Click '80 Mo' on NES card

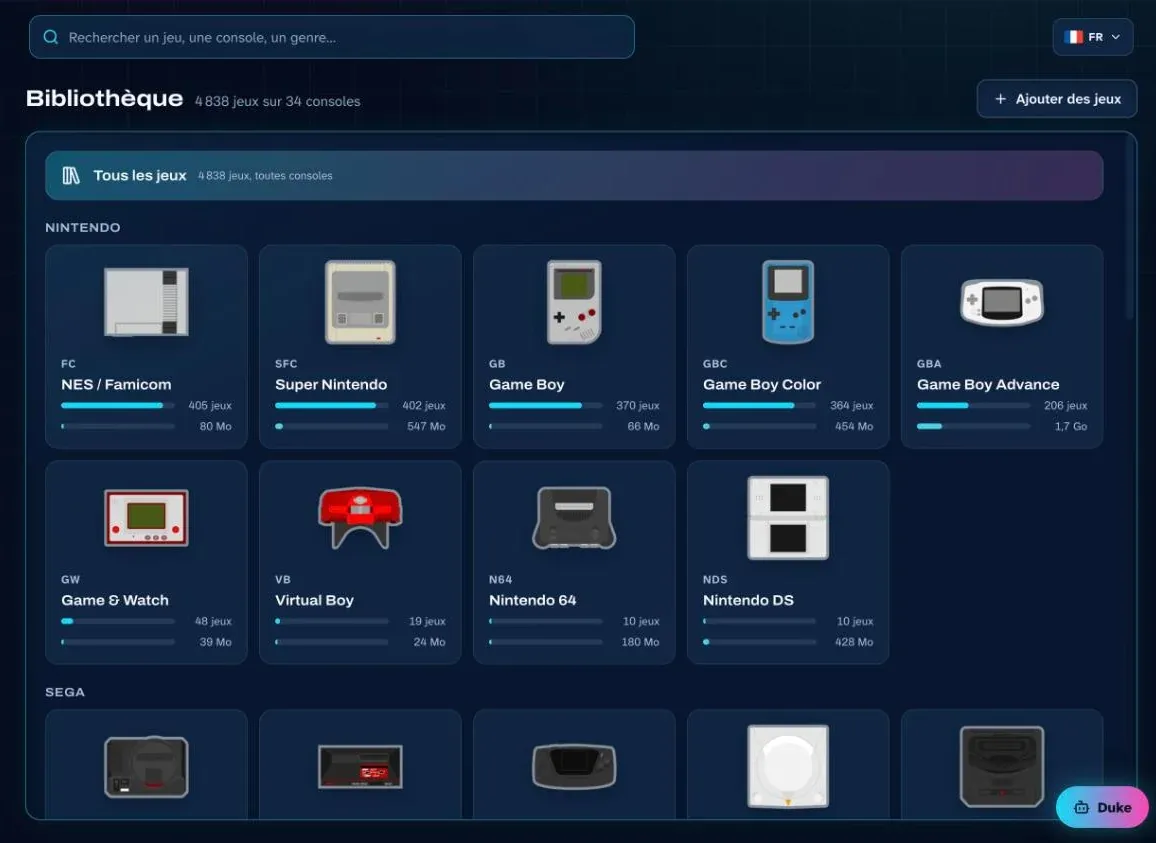click(x=215, y=426)
